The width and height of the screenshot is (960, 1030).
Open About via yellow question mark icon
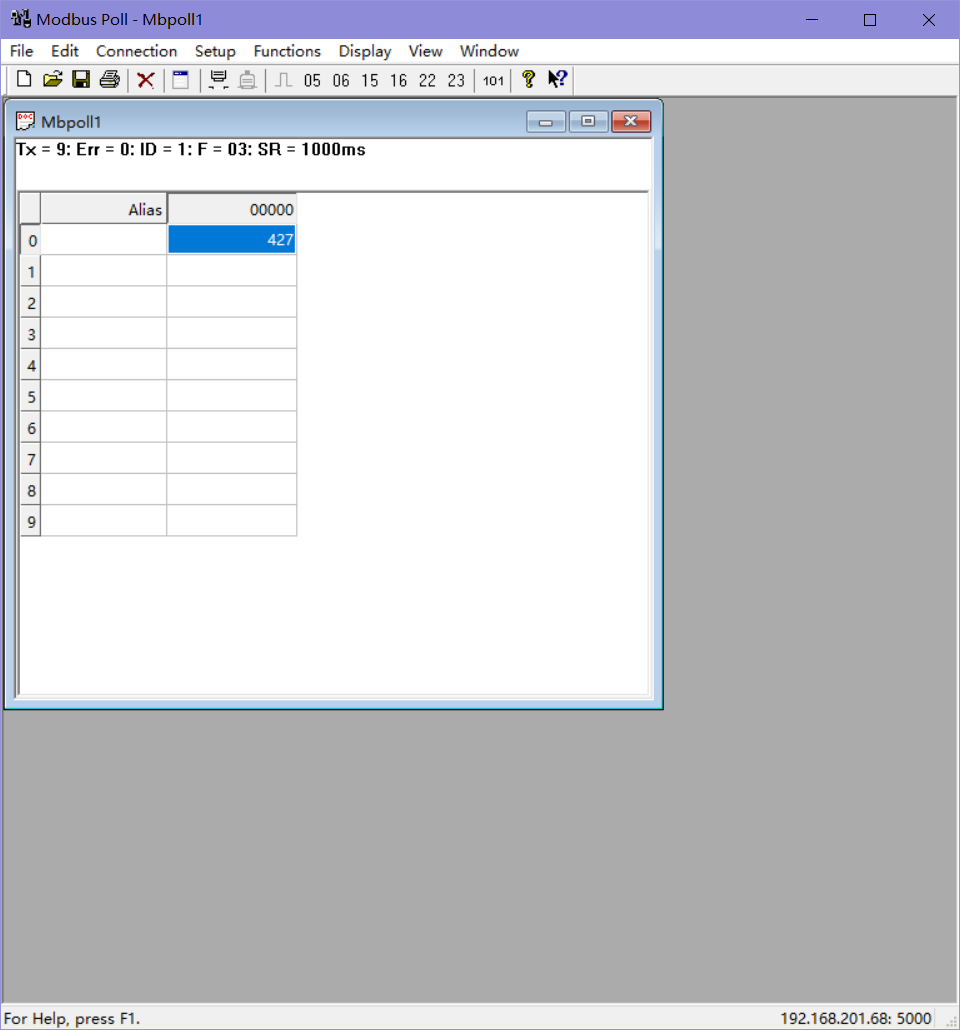pos(528,79)
